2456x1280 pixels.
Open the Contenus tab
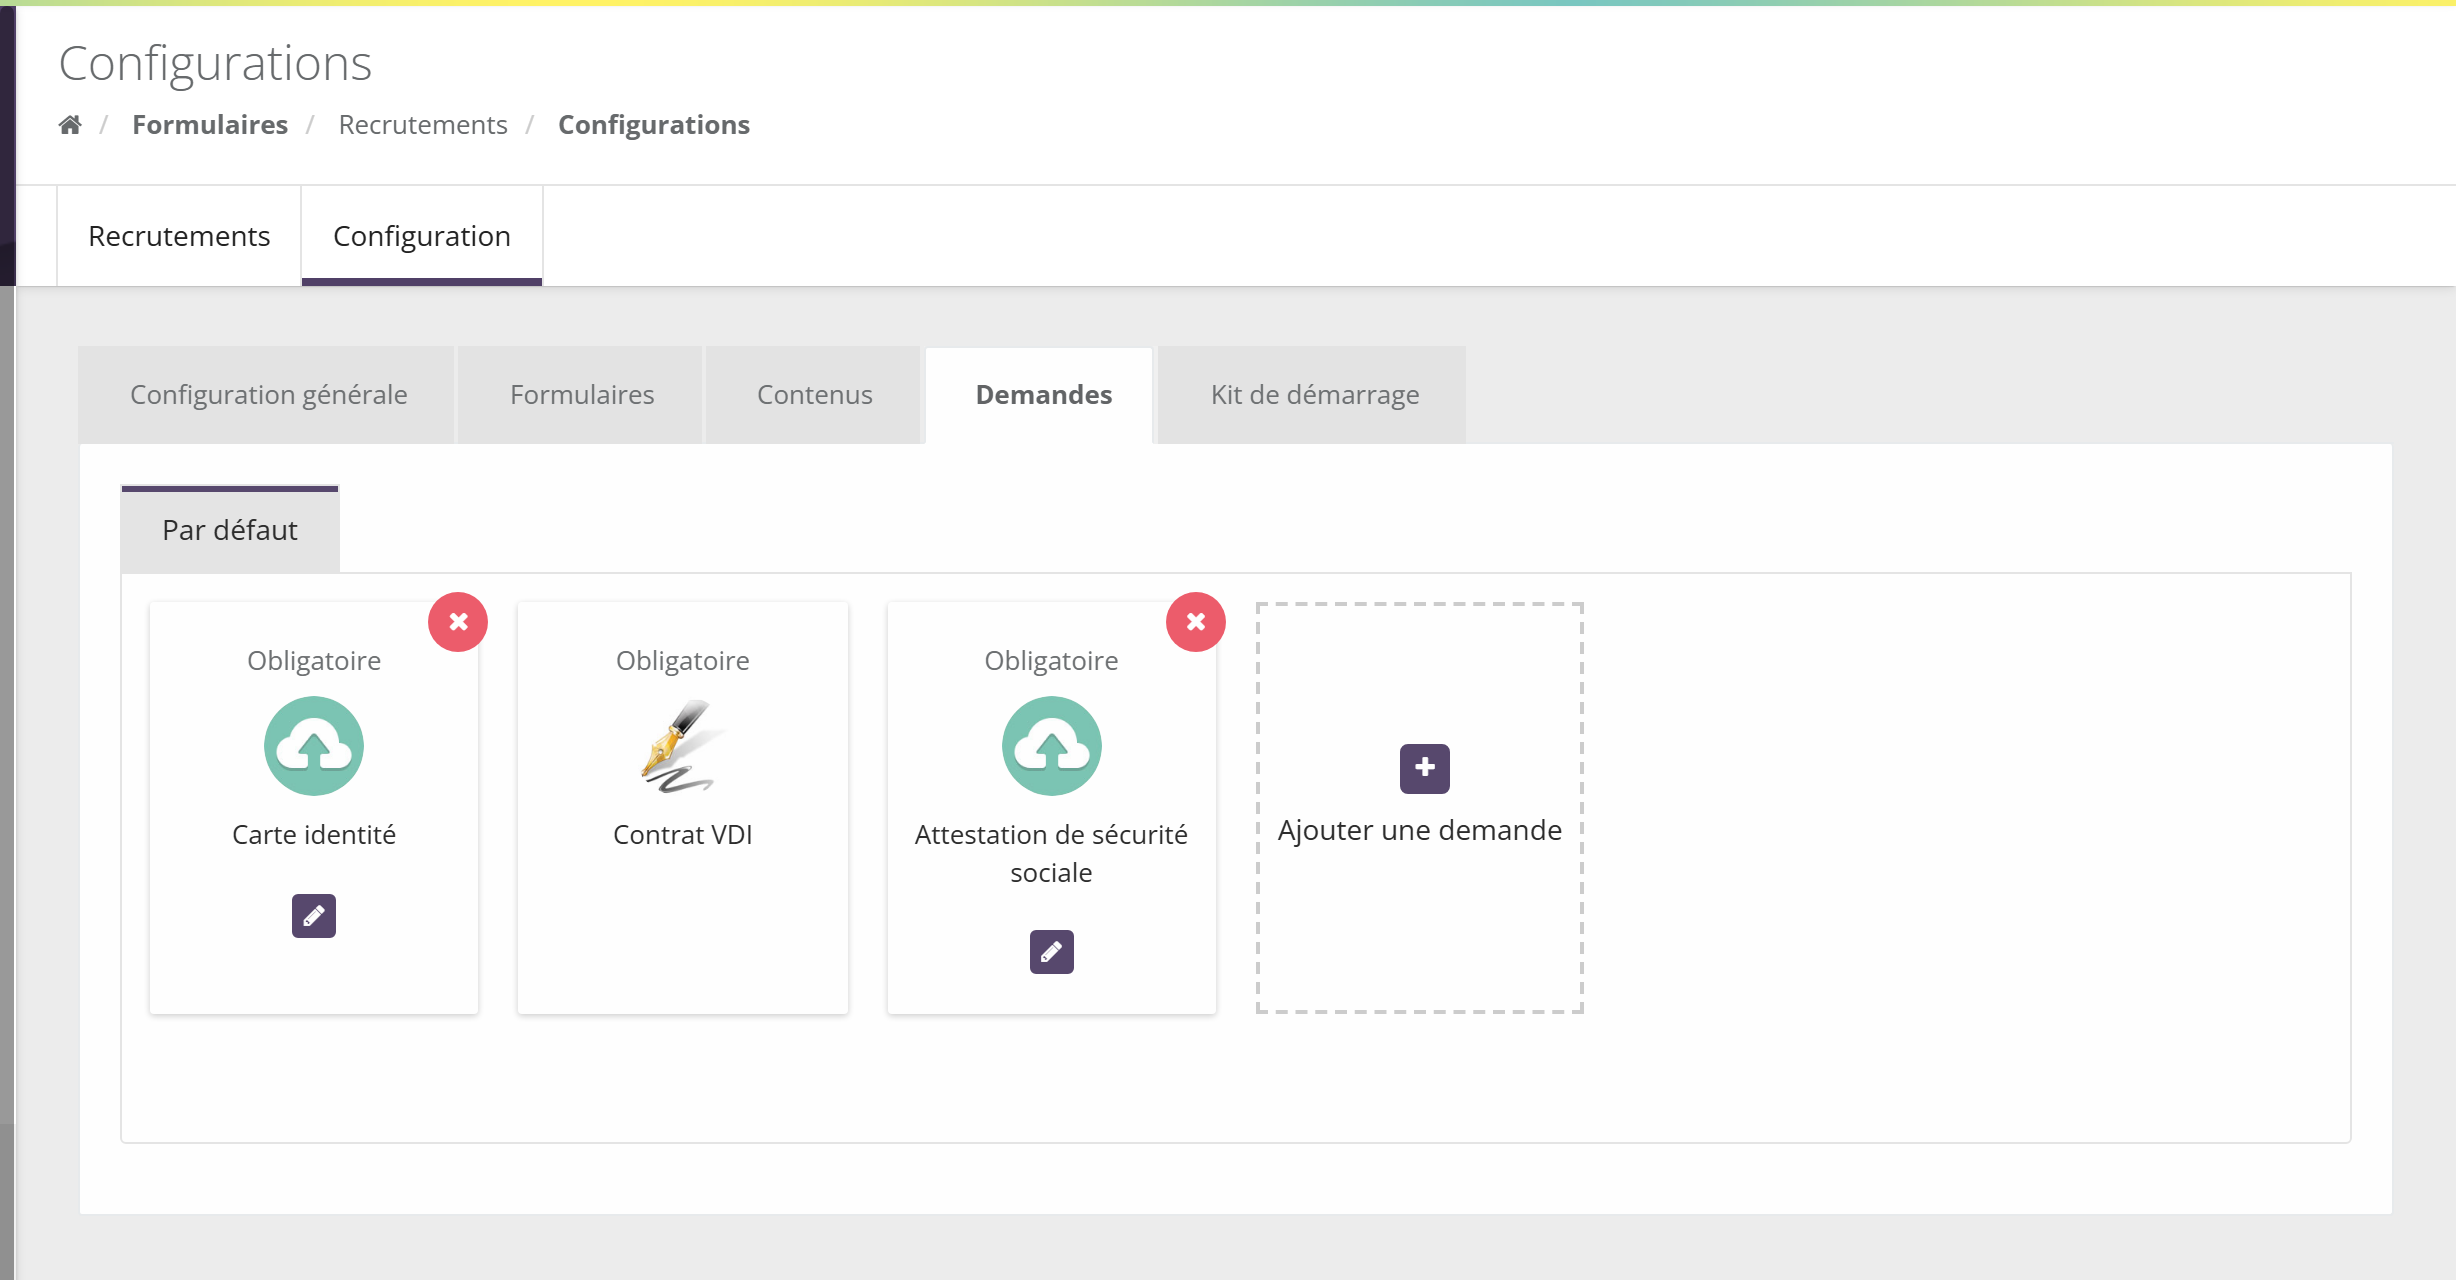click(x=814, y=395)
